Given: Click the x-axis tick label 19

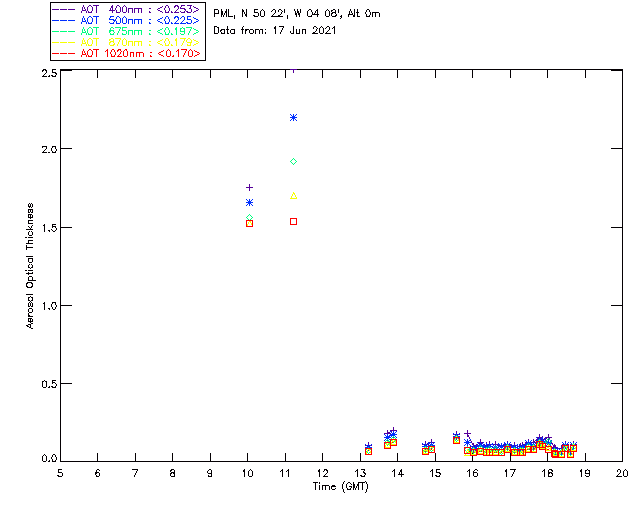Looking at the screenshot, I should tap(585, 473).
